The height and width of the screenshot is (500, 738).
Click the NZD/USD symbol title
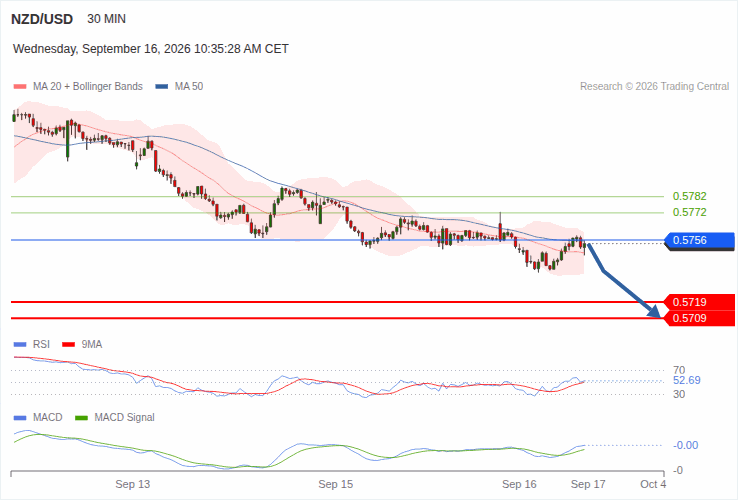42,19
